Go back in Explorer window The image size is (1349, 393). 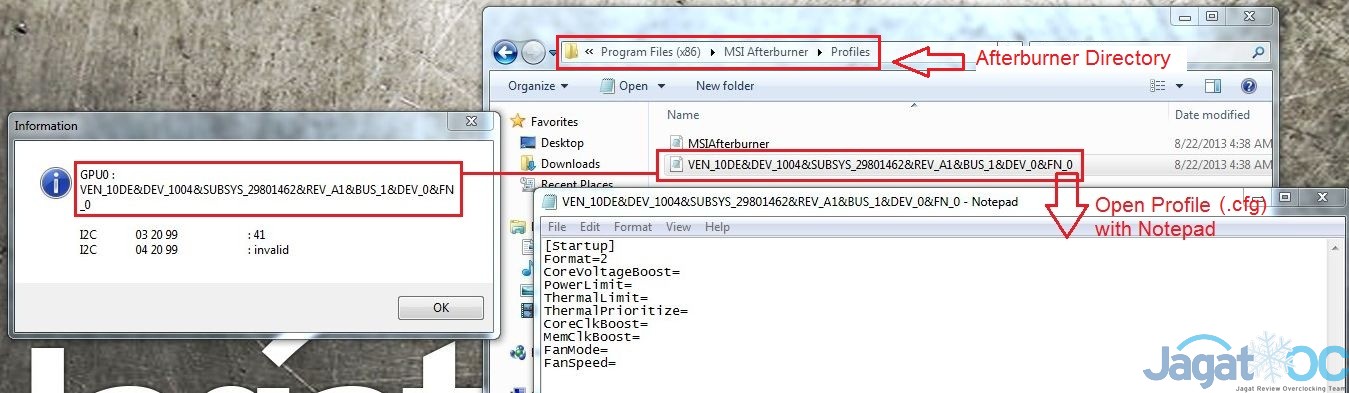coord(505,52)
